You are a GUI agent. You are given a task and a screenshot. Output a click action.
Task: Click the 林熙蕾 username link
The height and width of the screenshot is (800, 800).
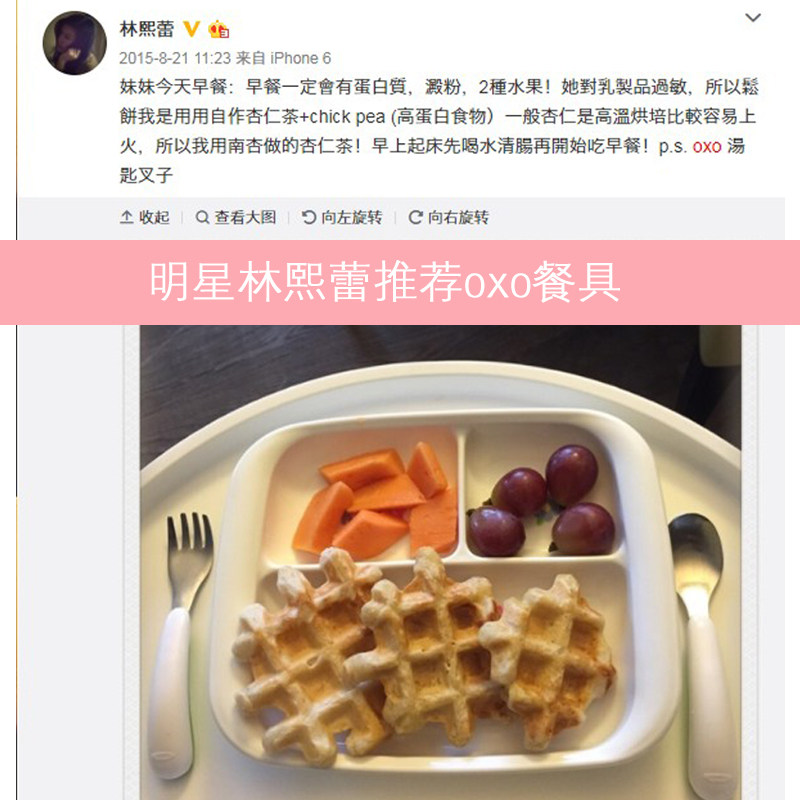[x=147, y=29]
